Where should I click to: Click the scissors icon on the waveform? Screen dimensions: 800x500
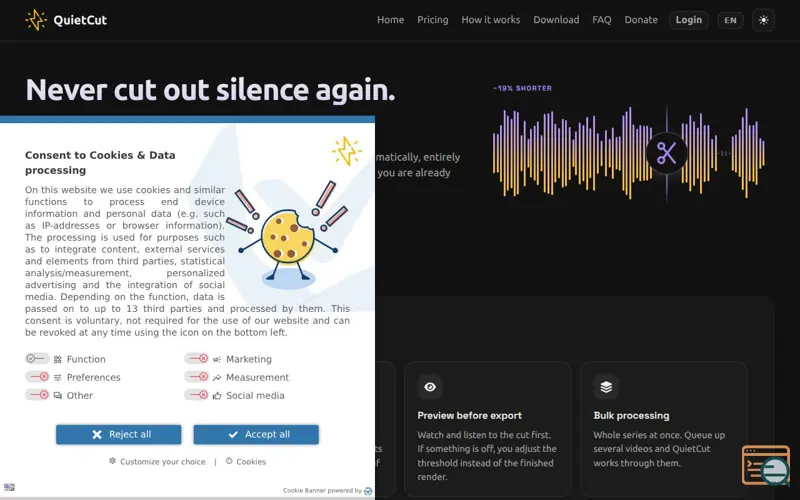pyautogui.click(x=666, y=153)
